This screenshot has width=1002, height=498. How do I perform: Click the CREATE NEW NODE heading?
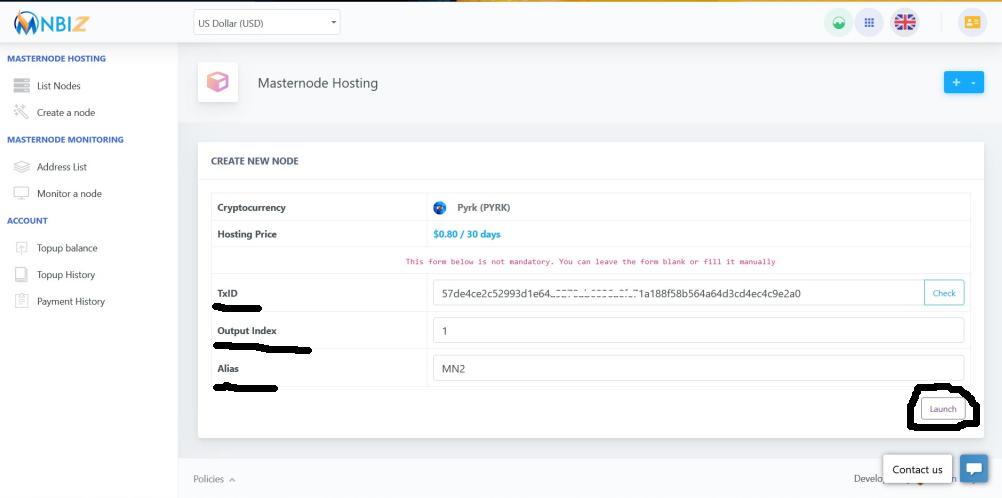[x=254, y=161]
